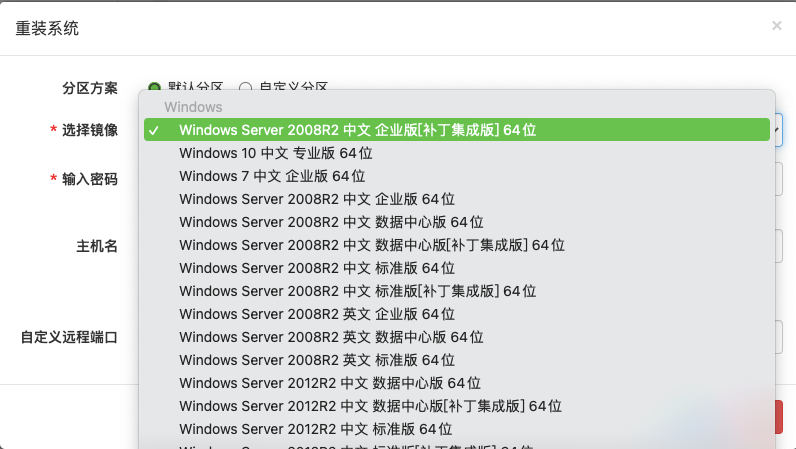Choose Windows Server 2008R2 中文 标准版[补丁集成版] 64位
This screenshot has width=796, height=449.
point(457,291)
